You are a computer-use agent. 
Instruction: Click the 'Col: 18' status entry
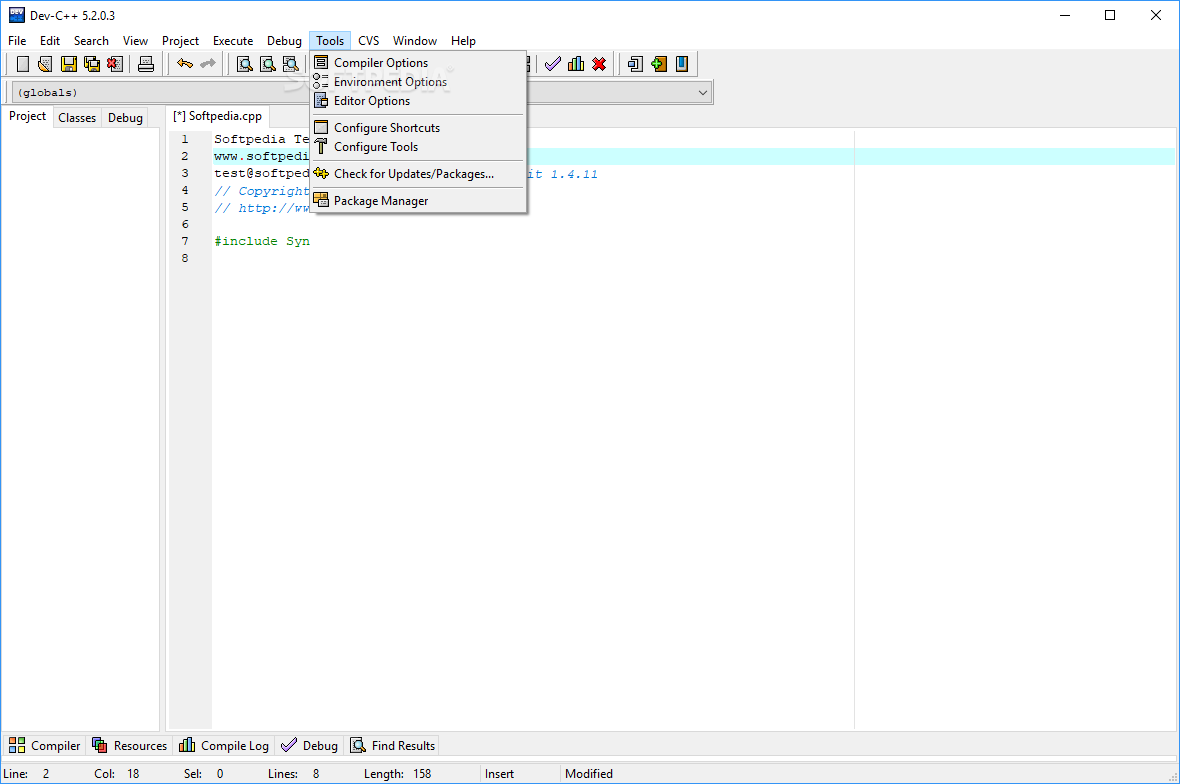[117, 773]
